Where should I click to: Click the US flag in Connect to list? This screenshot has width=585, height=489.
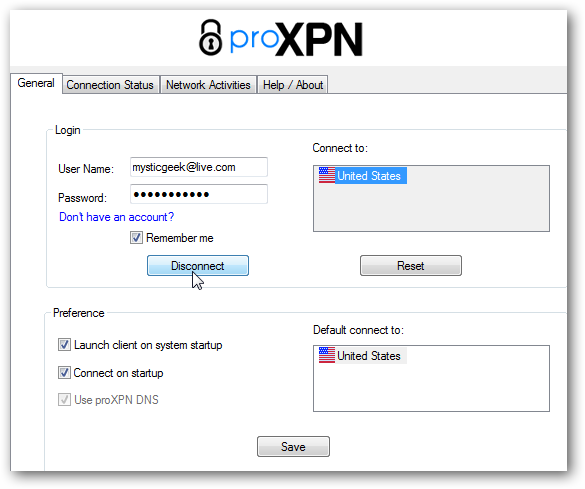pos(327,175)
